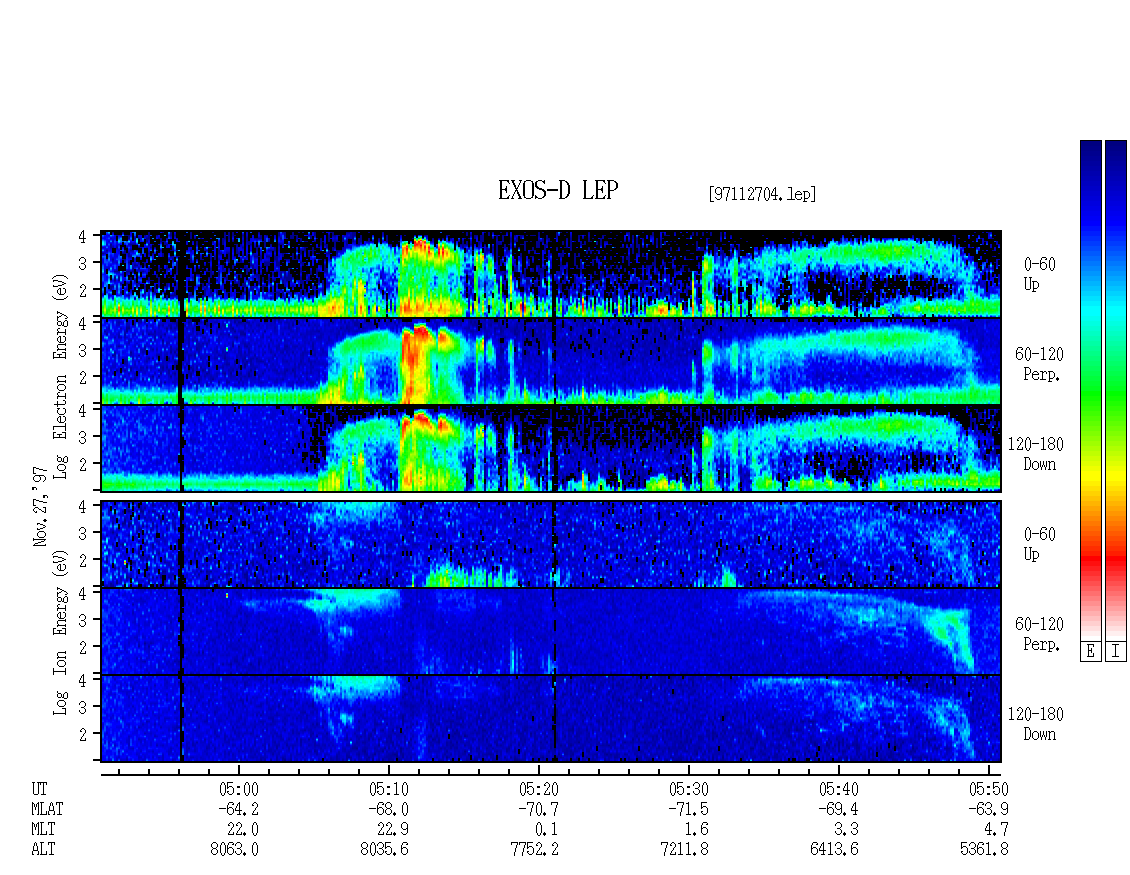
Task: Select the MLAT value '-63.9'
Action: click(988, 809)
